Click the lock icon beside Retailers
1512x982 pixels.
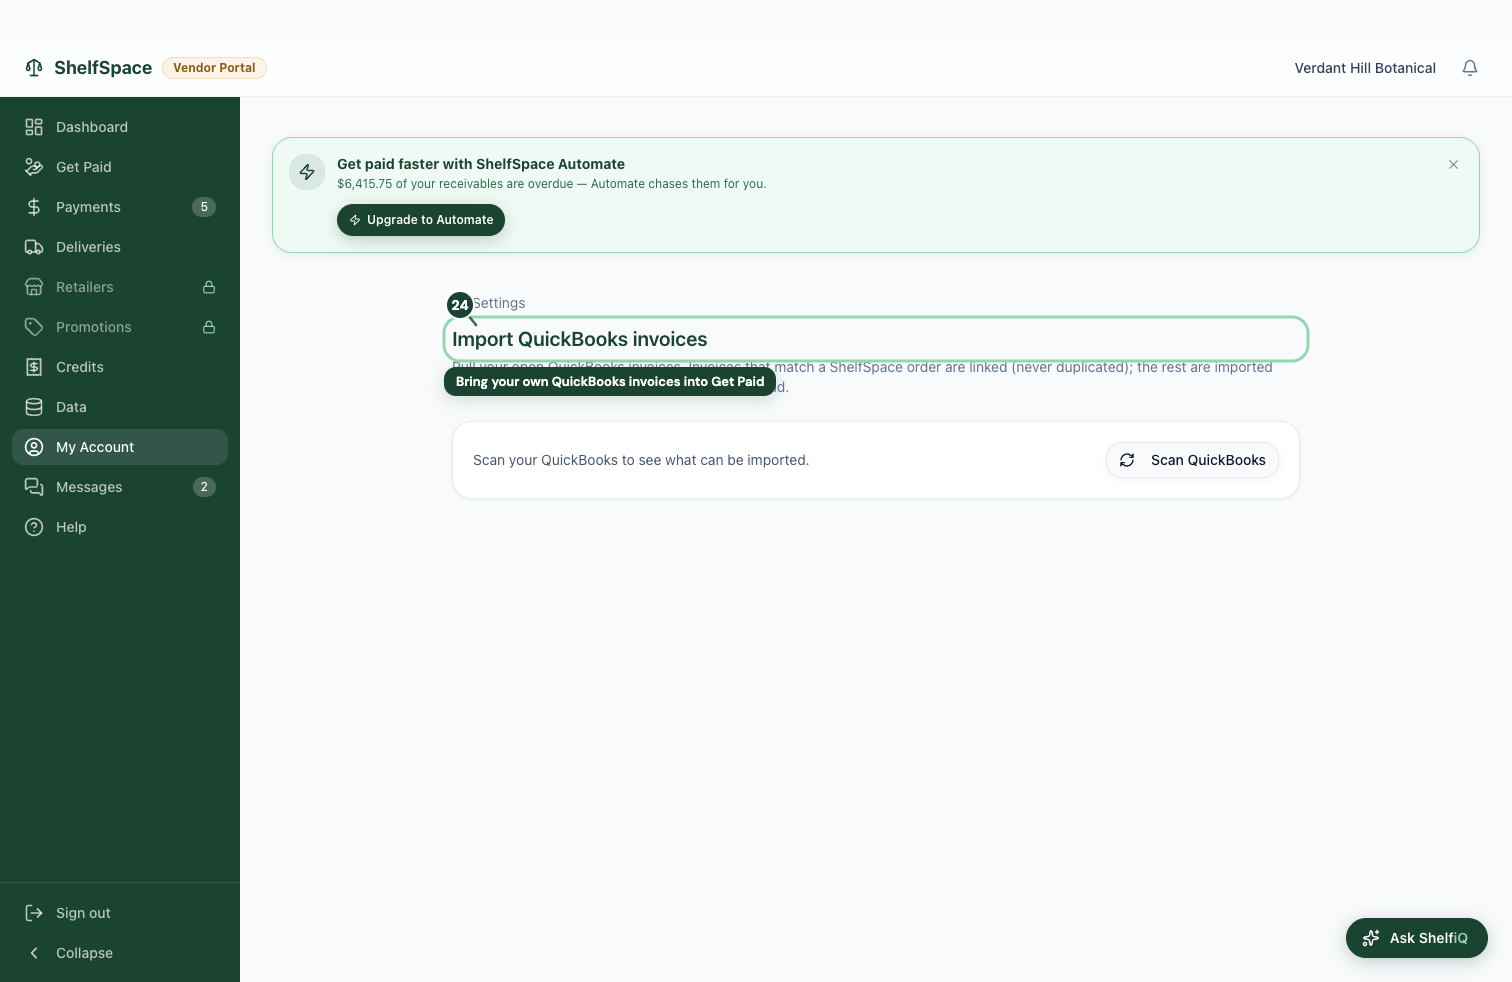click(x=209, y=287)
